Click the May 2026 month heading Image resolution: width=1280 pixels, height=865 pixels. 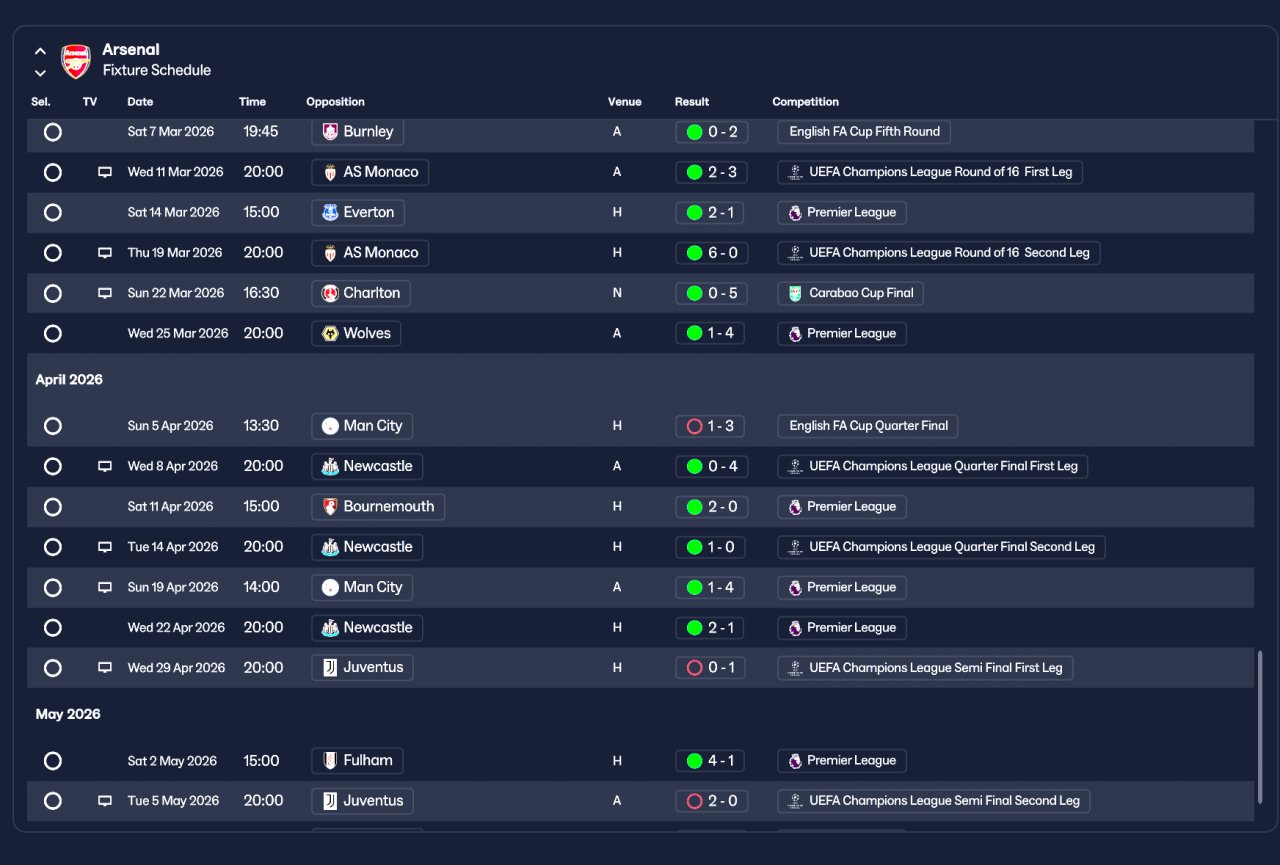click(x=68, y=715)
